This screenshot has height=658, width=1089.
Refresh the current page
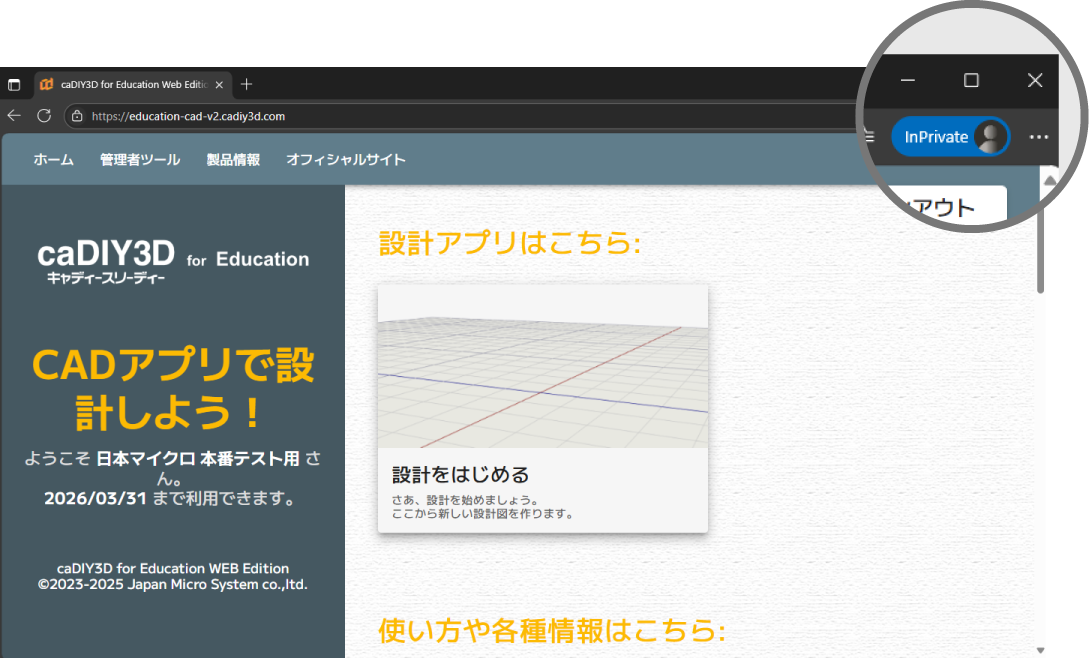point(44,116)
